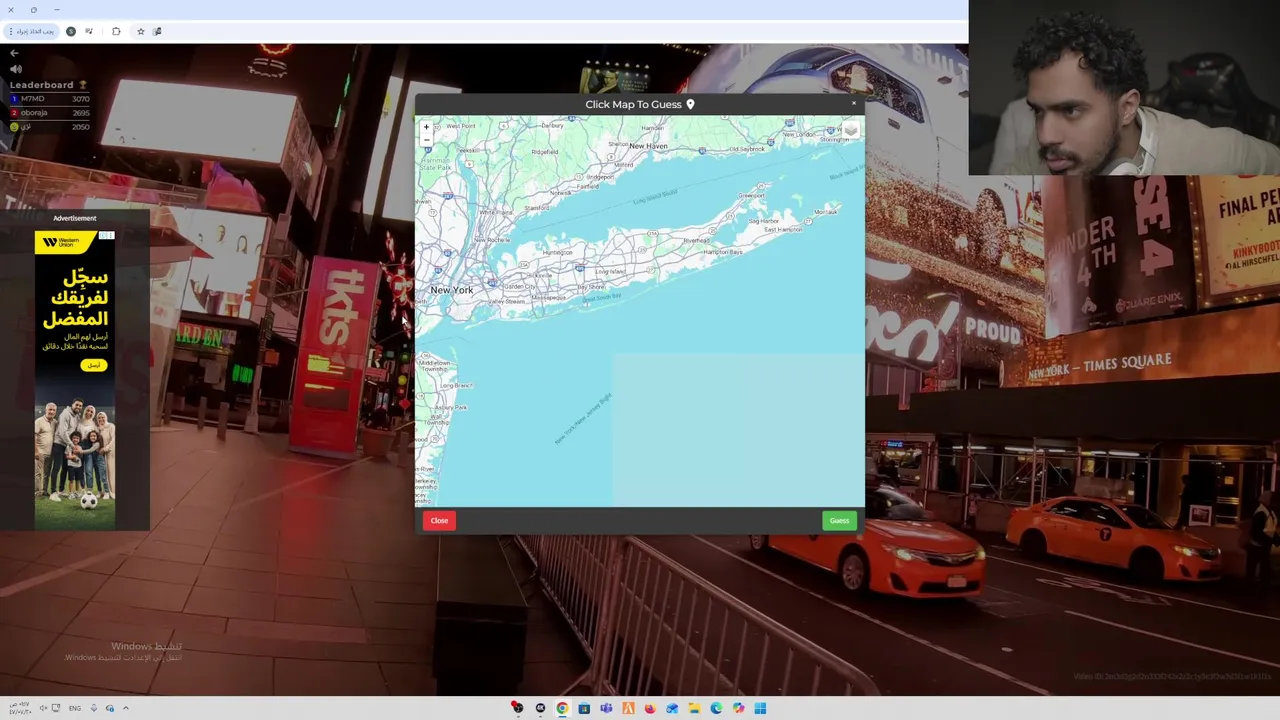Click Sag Harbor on the map

point(763,221)
